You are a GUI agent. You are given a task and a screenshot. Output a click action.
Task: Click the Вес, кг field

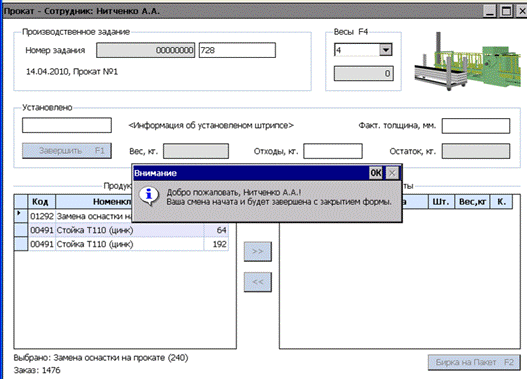pos(196,151)
